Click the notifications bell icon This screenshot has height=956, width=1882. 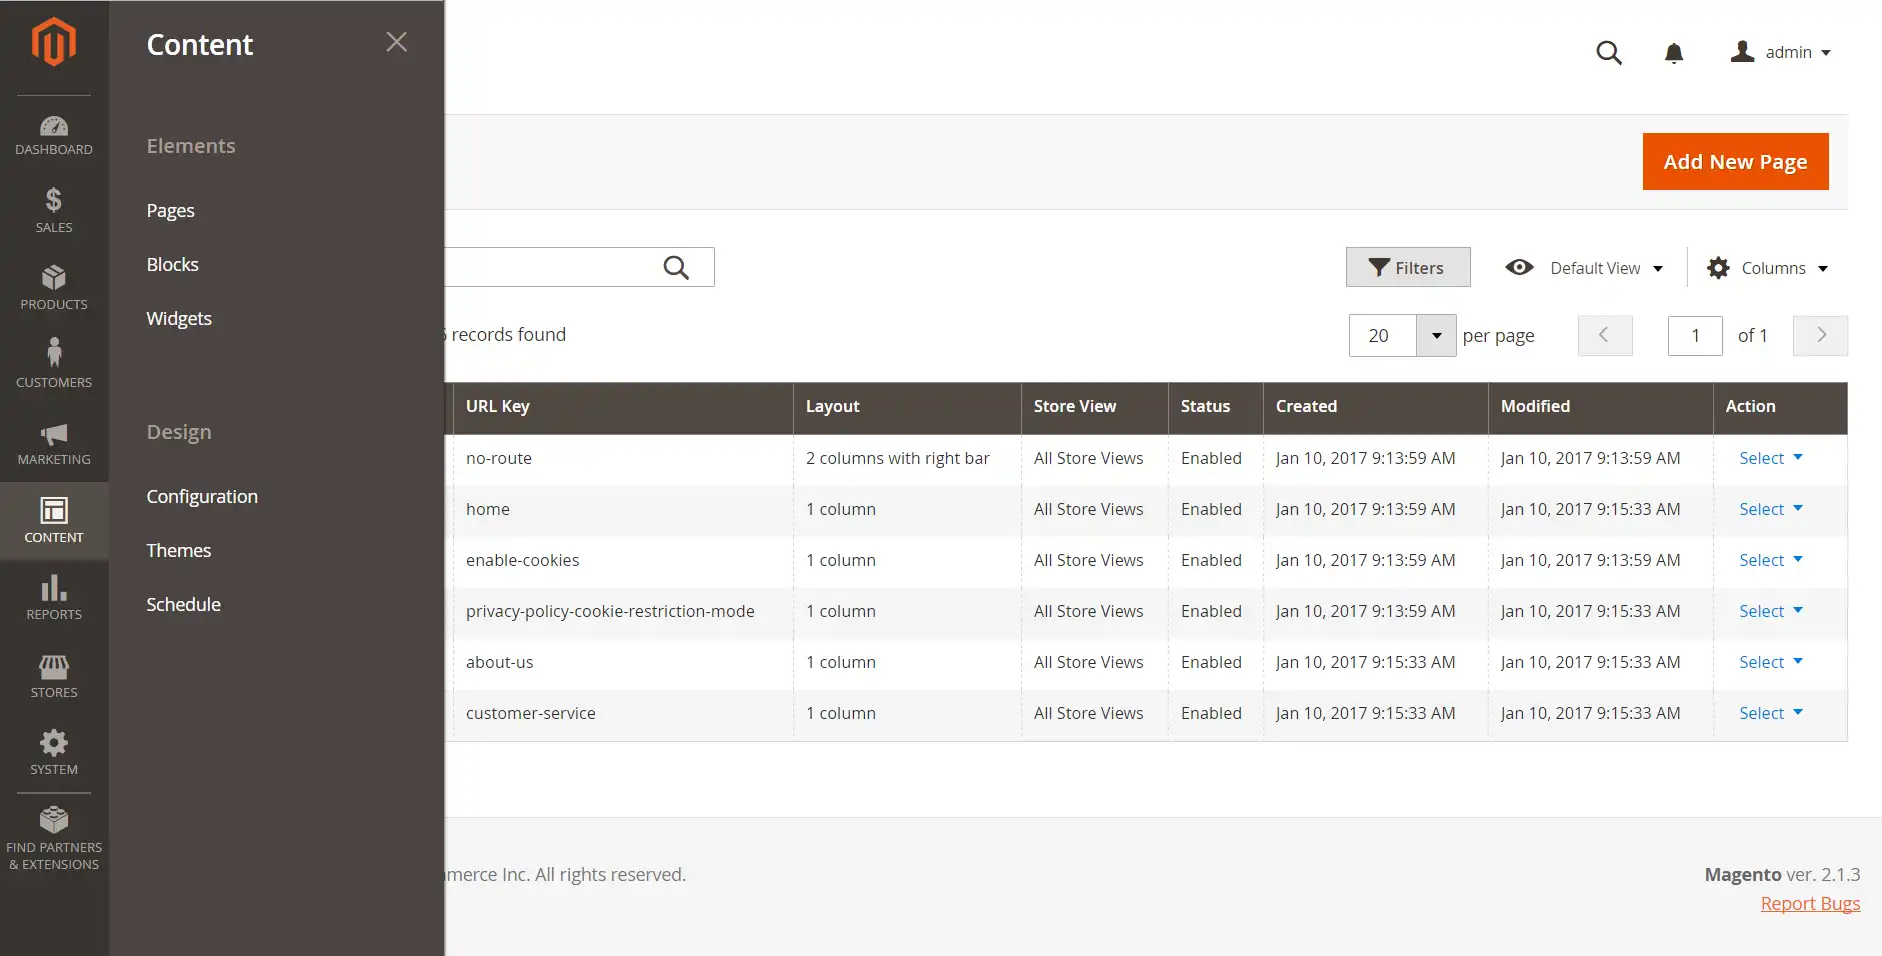tap(1673, 53)
